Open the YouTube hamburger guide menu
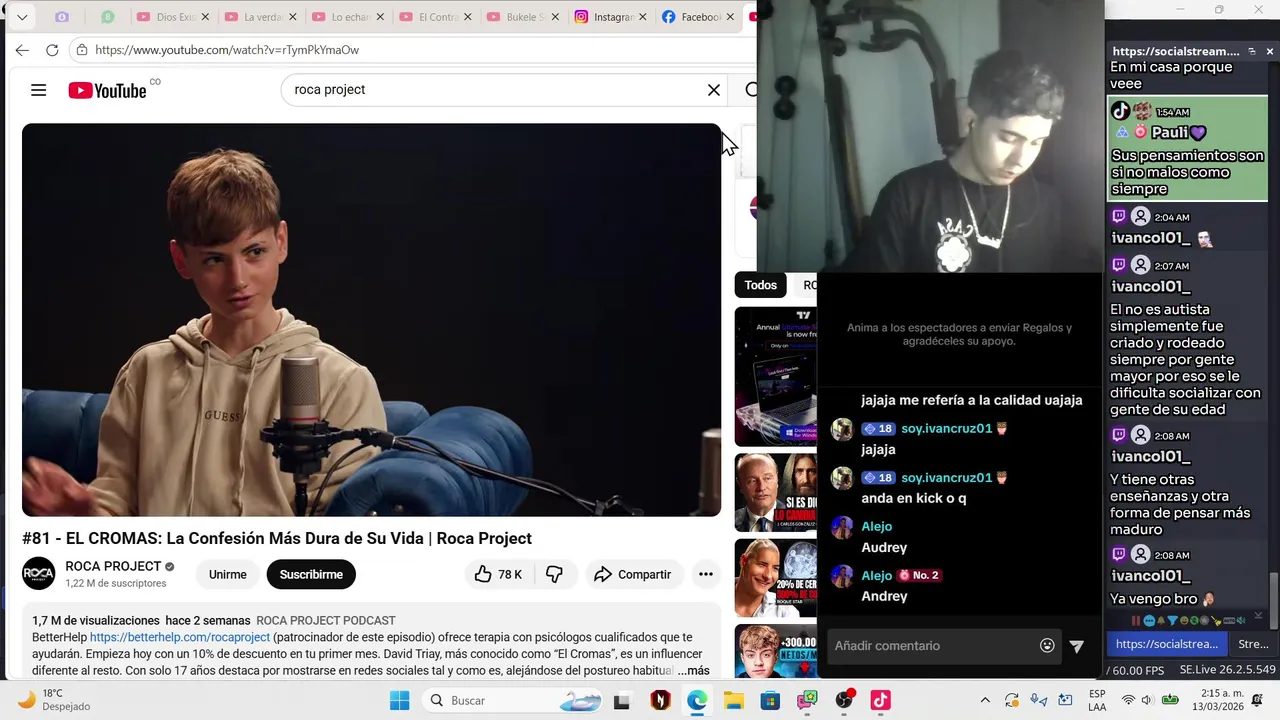The height and width of the screenshot is (720, 1280). click(38, 90)
